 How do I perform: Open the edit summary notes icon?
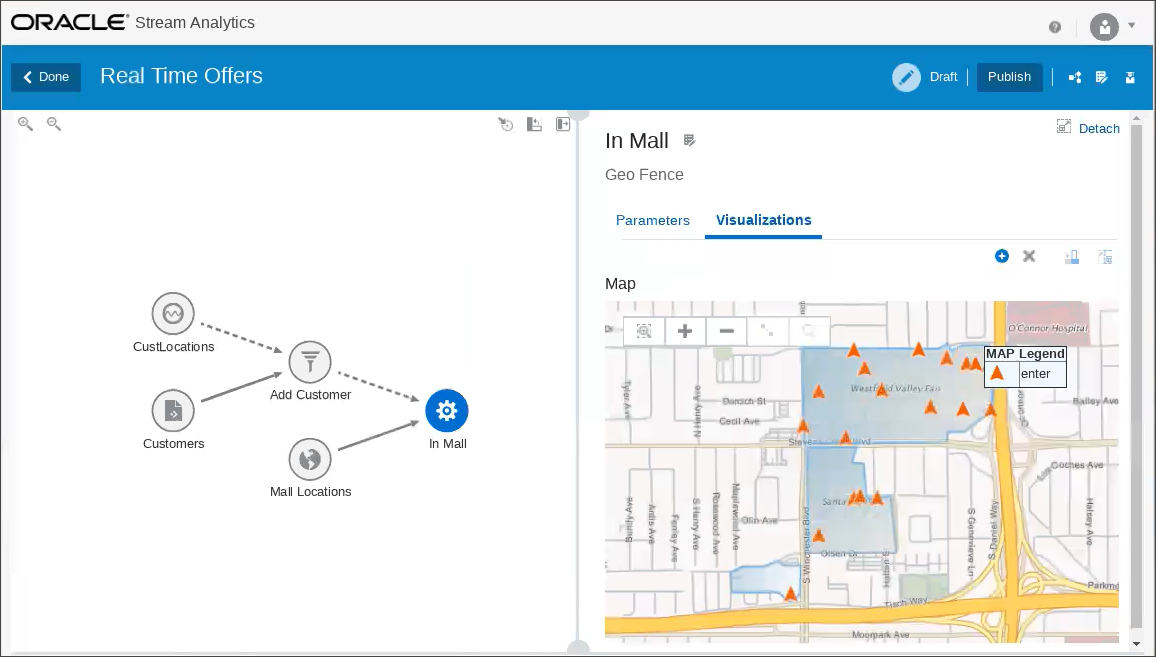1101,77
